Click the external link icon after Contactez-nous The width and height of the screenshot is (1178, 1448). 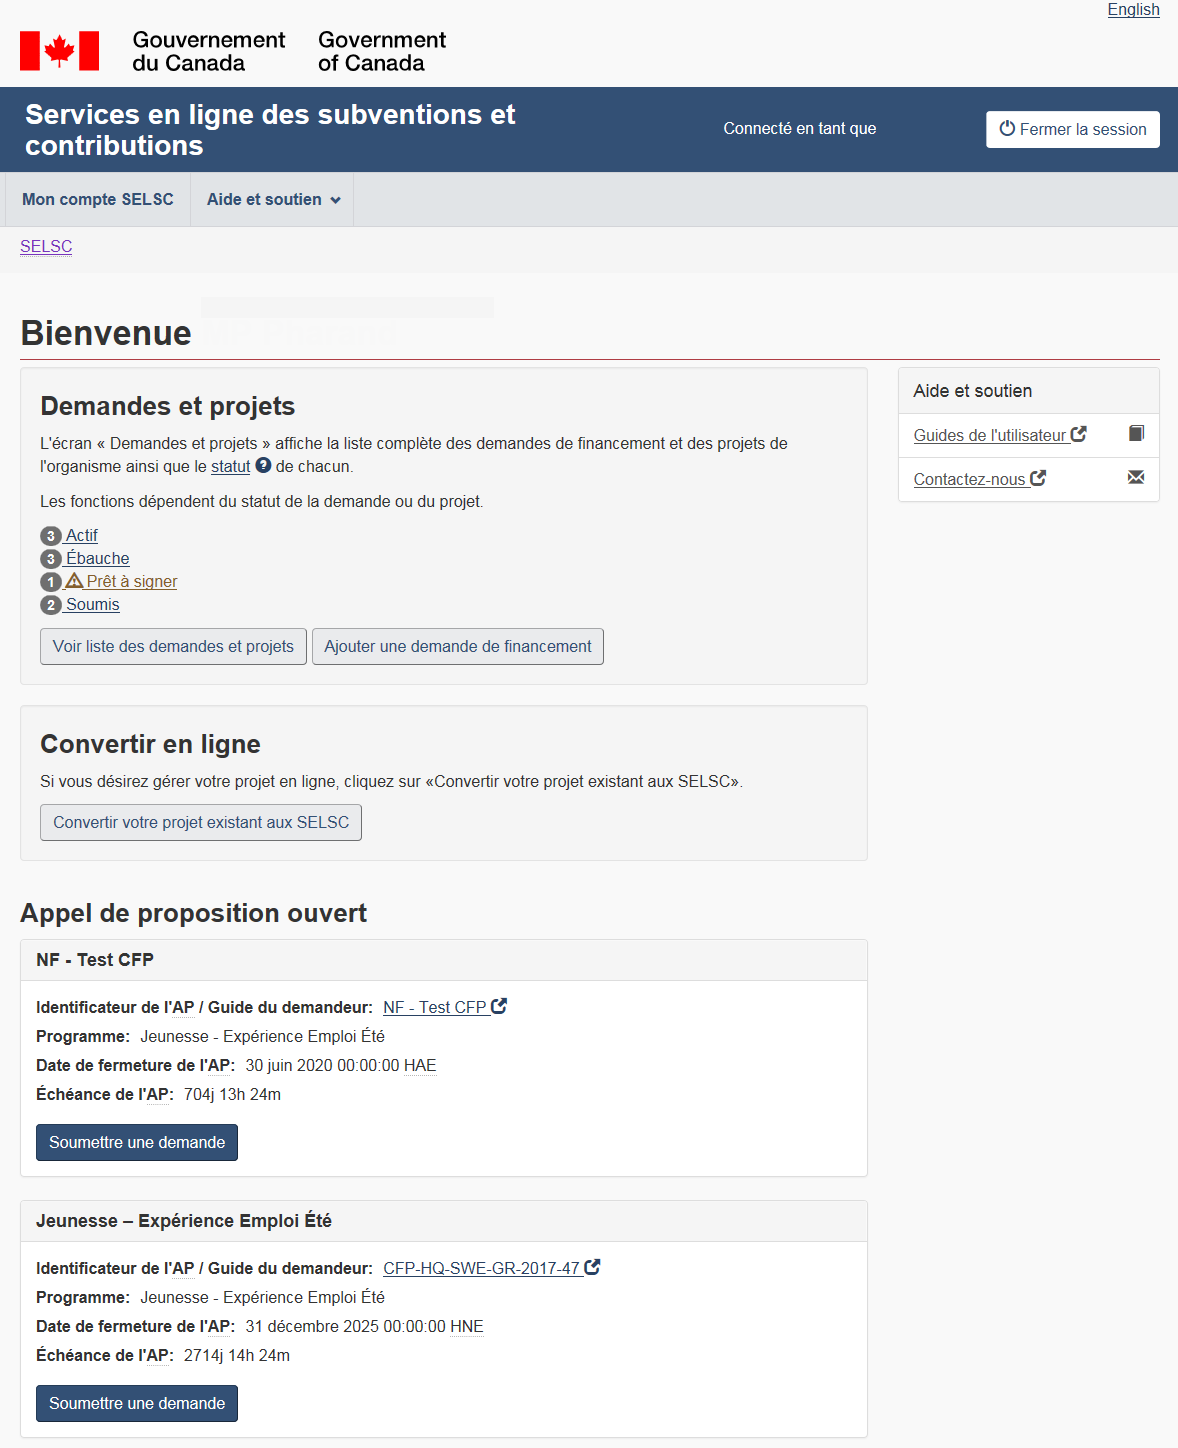1038,478
